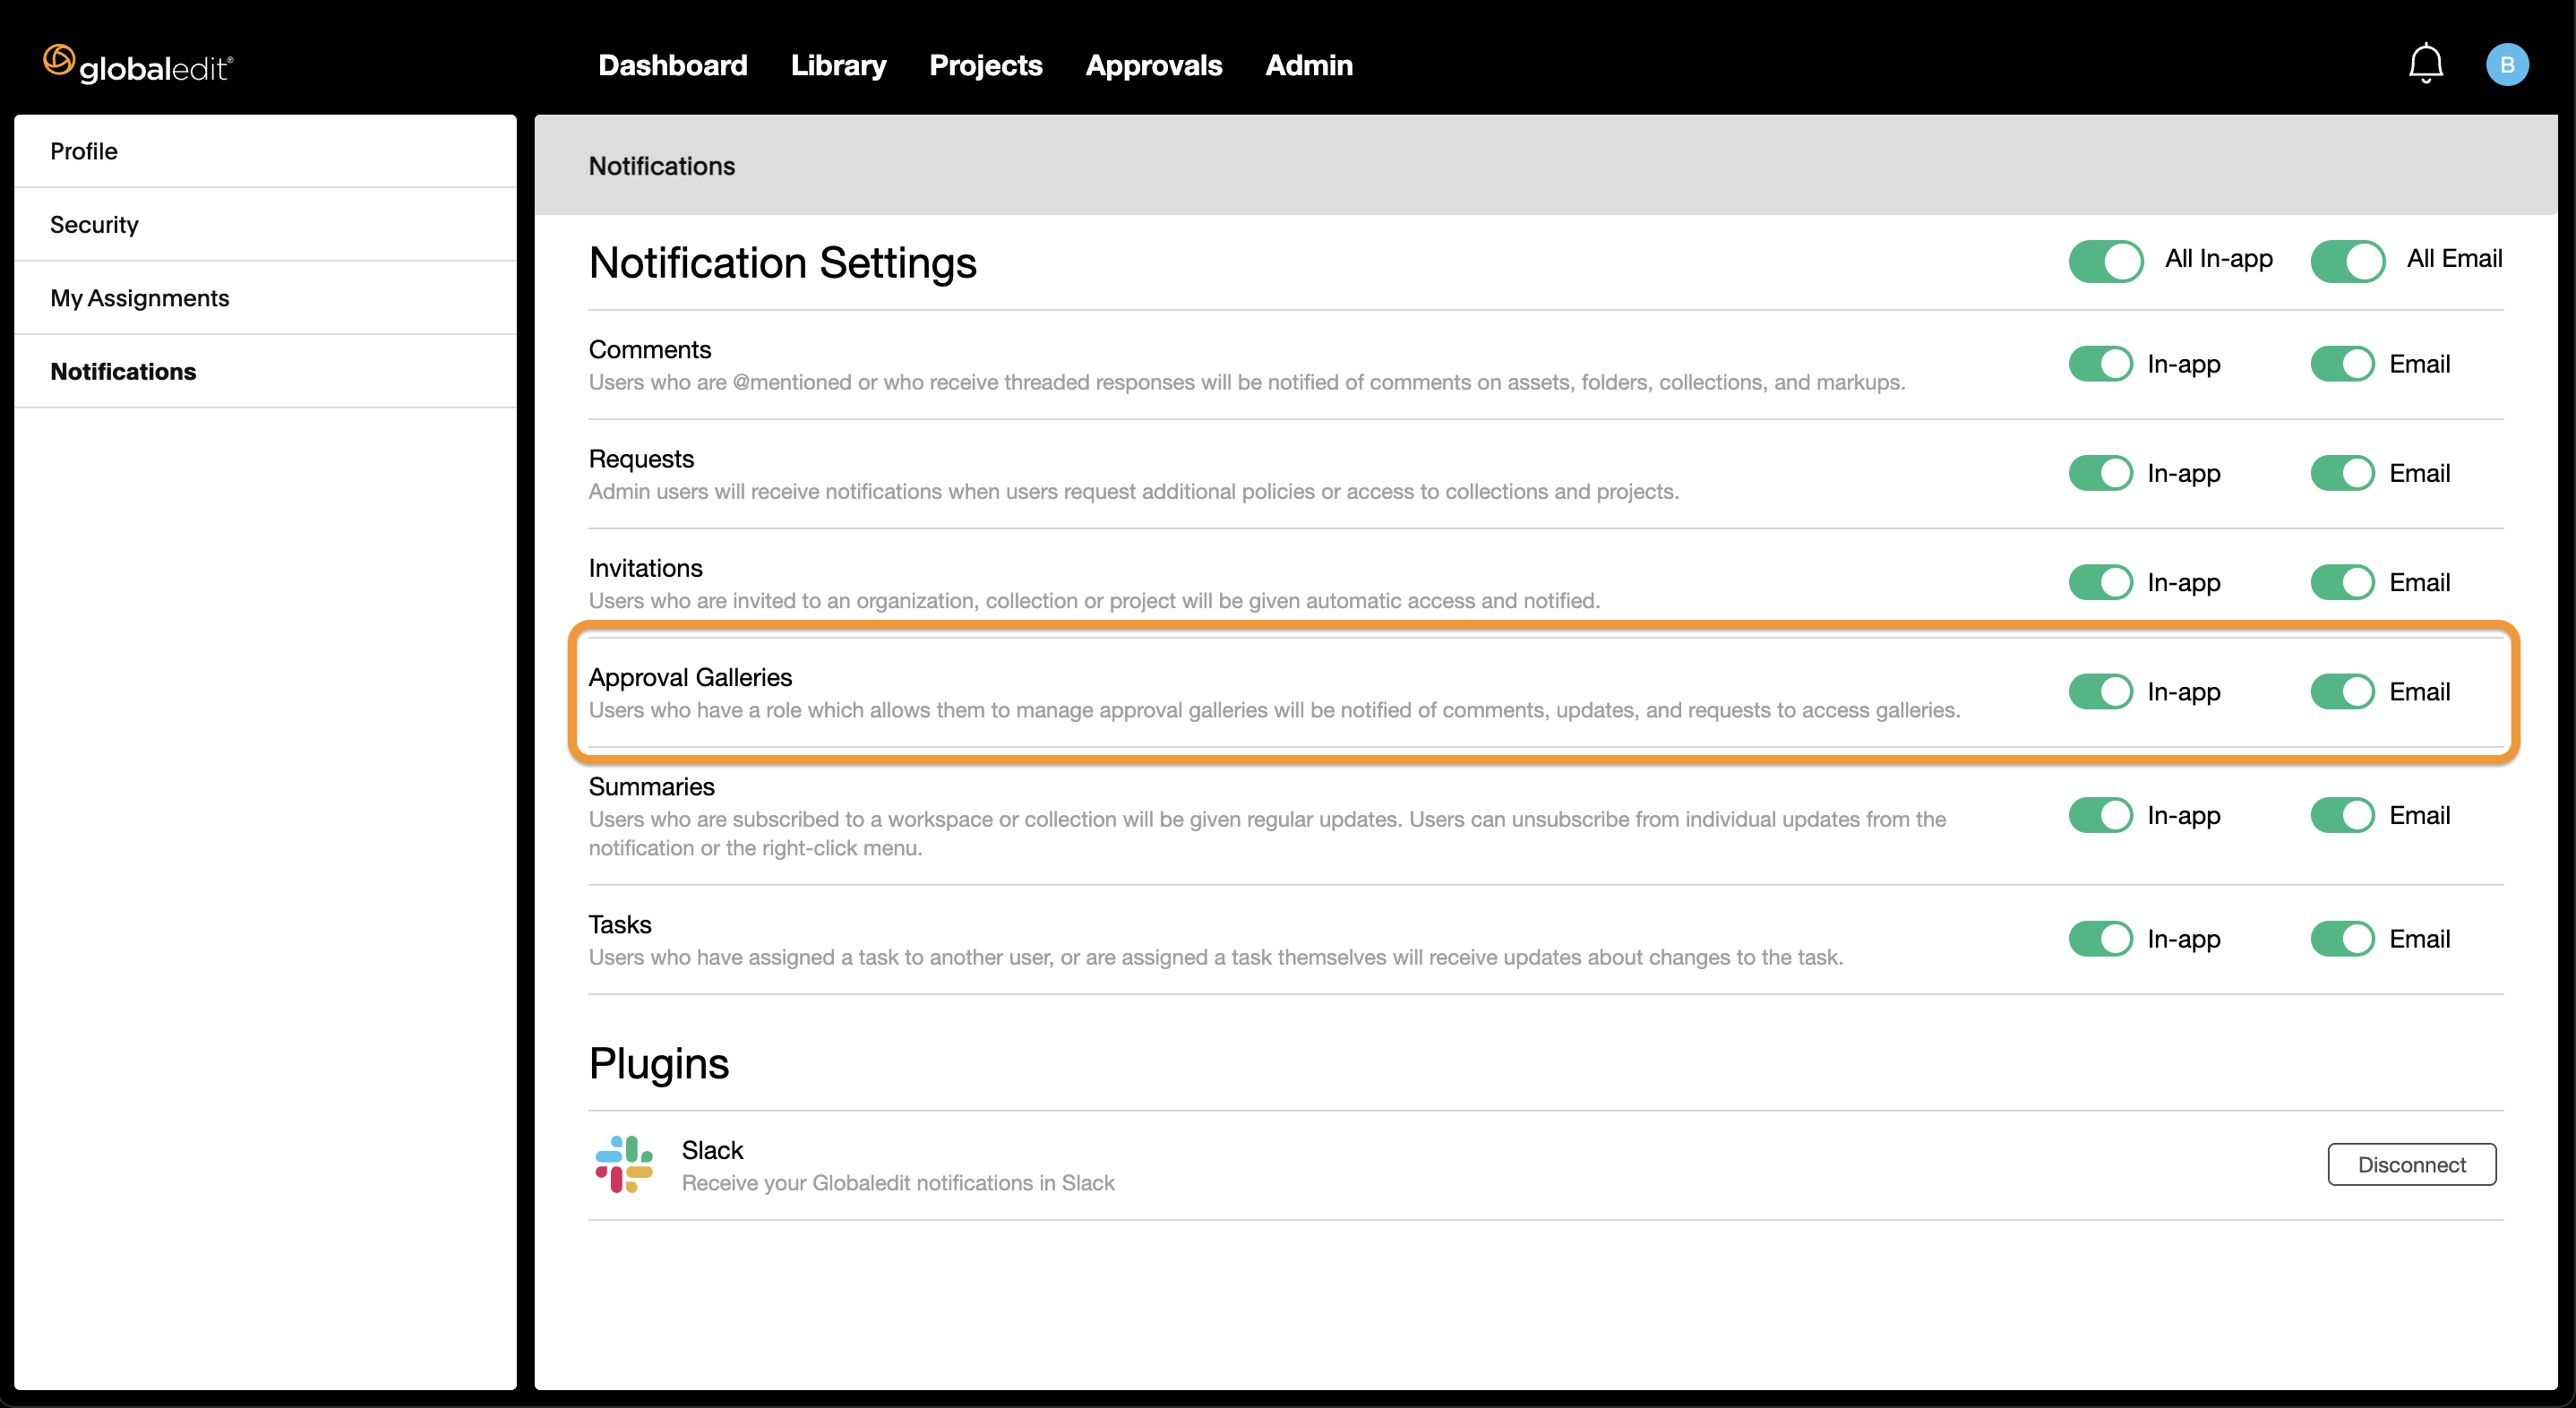Image resolution: width=2576 pixels, height=1408 pixels.
Task: Disconnect the Slack plugin
Action: [2412, 1164]
